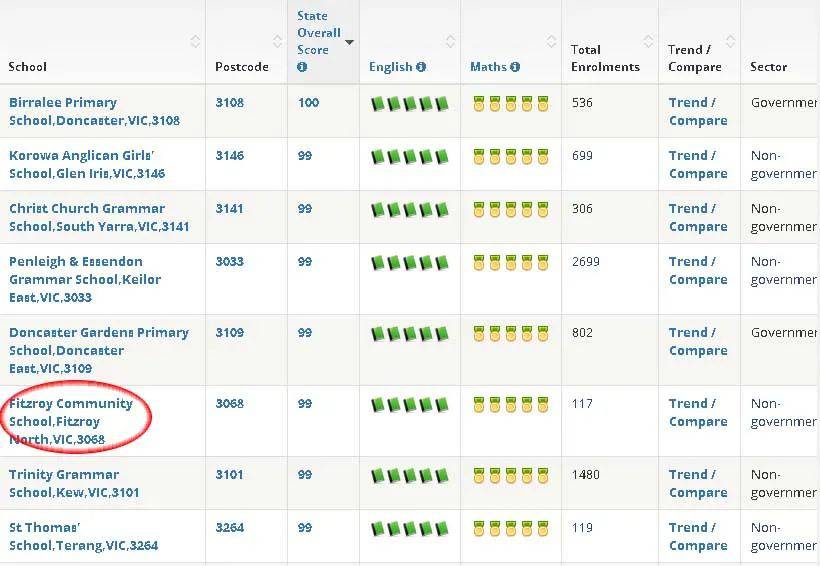Click English book rating for Korowa Anglican
The image size is (820, 566).
pyautogui.click(x=410, y=157)
